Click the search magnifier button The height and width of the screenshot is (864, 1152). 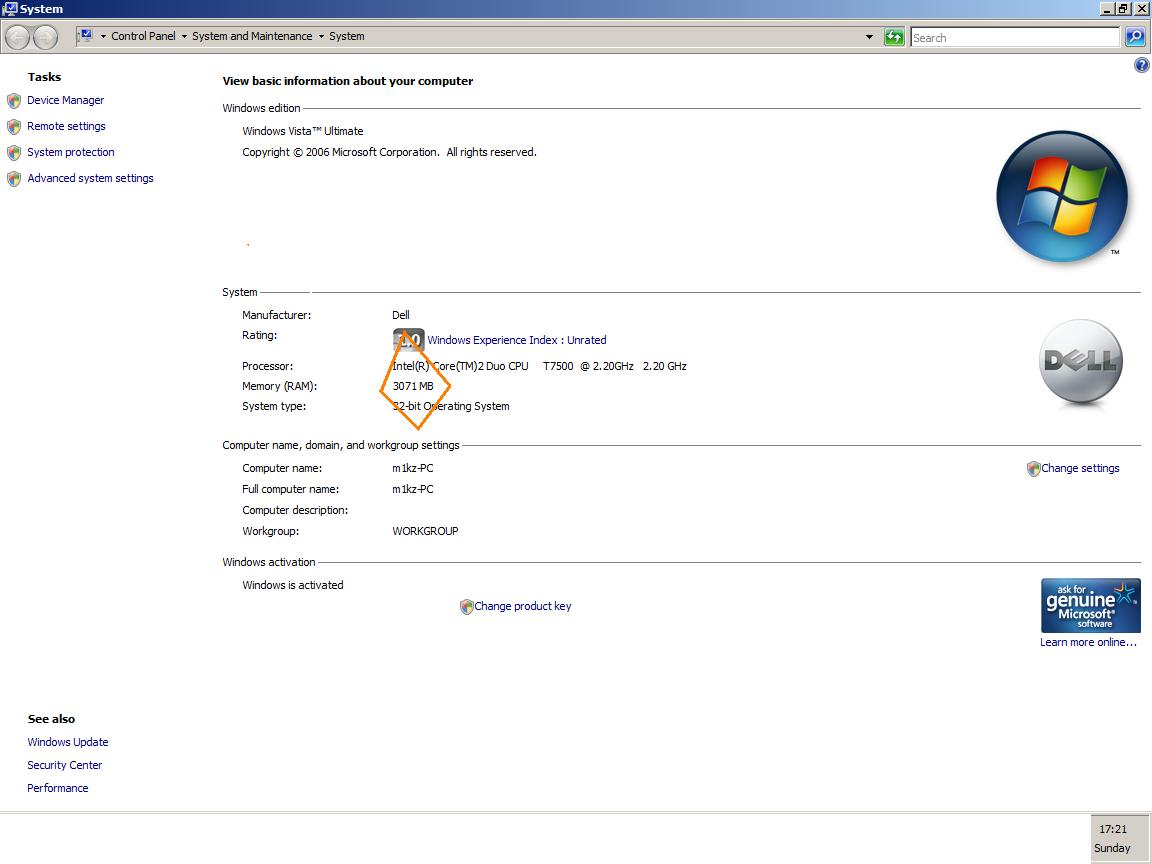click(x=1135, y=37)
